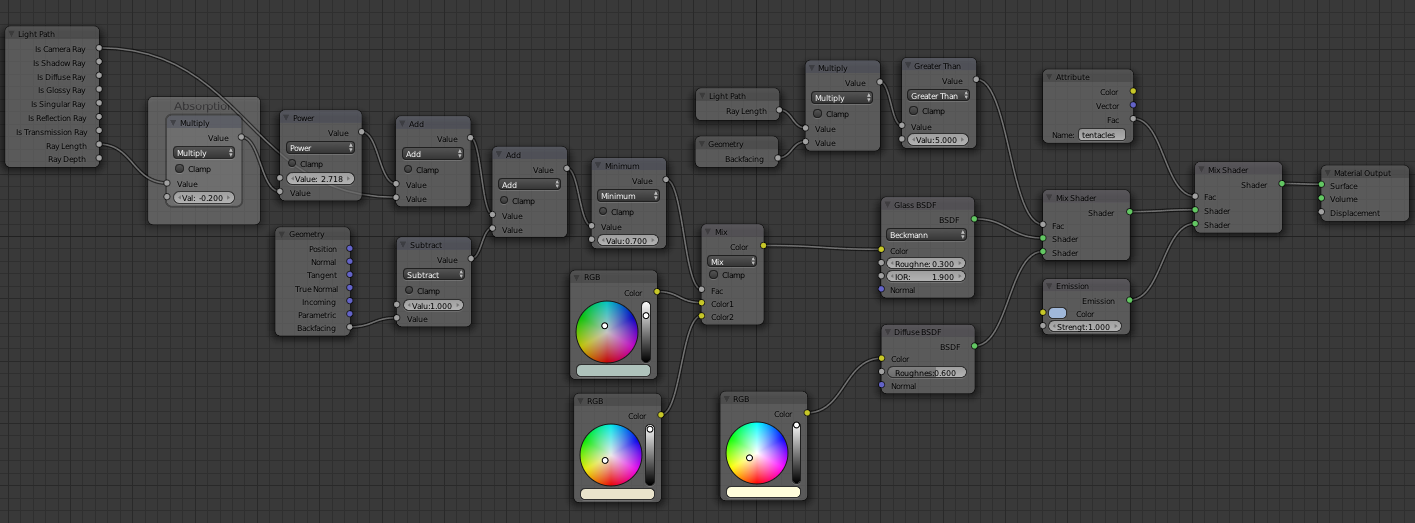Toggle Clamp on the Add node right of Power
The width and height of the screenshot is (1415, 523).
pos(408,169)
